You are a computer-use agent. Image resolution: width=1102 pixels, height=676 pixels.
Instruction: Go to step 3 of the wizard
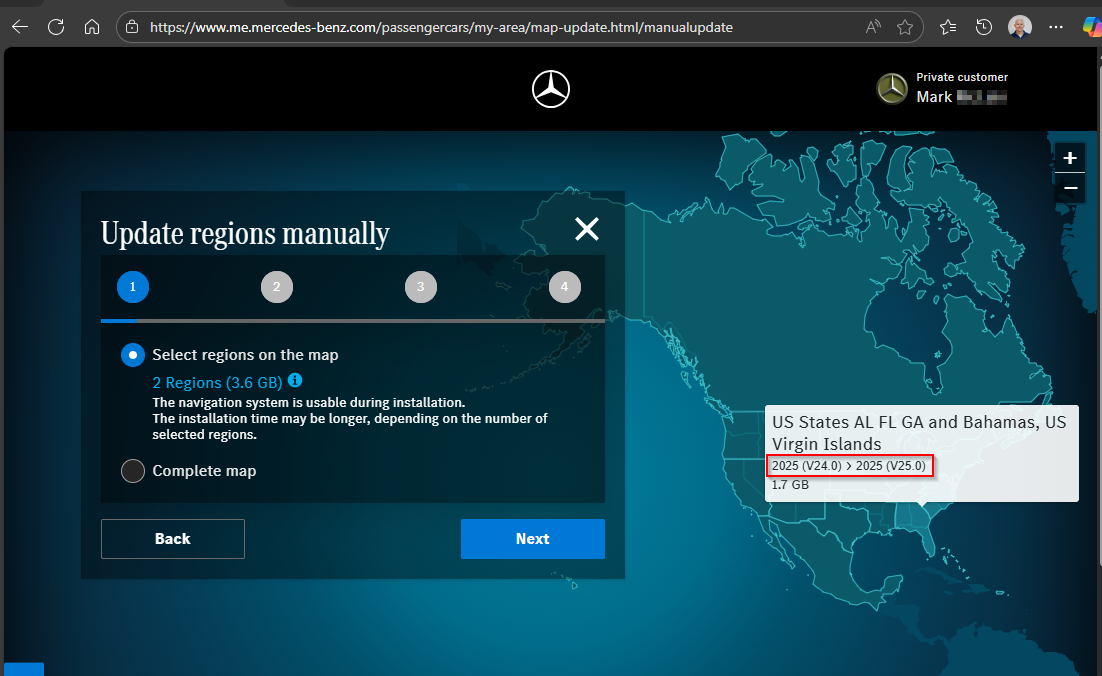pos(421,287)
